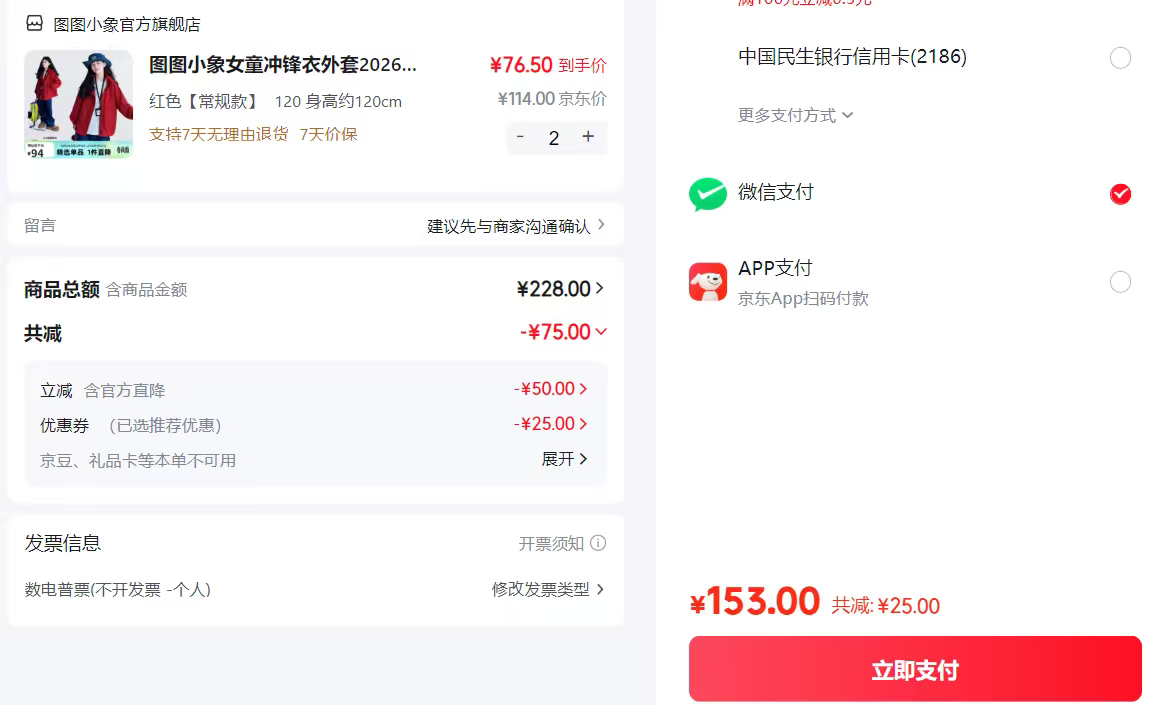Select the 微信支付 radio button
The height and width of the screenshot is (705, 1158).
pos(1120,194)
